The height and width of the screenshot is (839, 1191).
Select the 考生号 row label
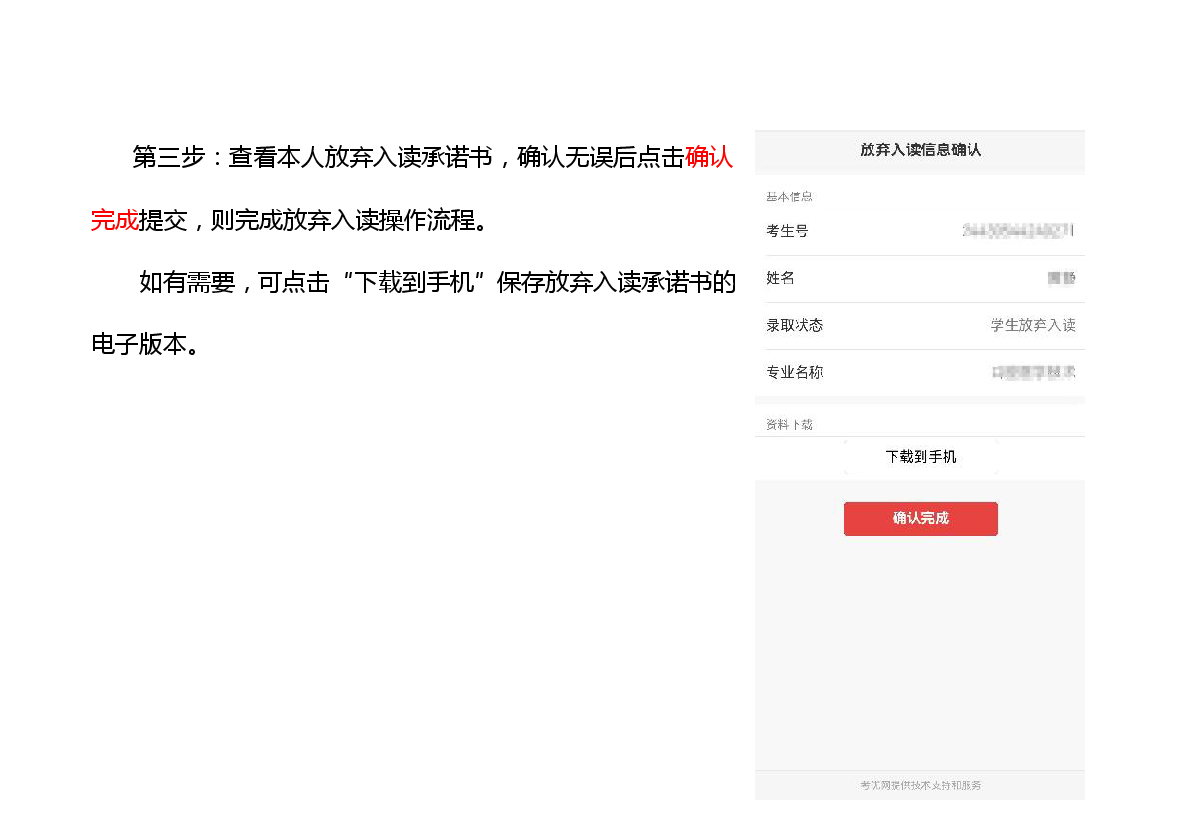click(x=787, y=231)
